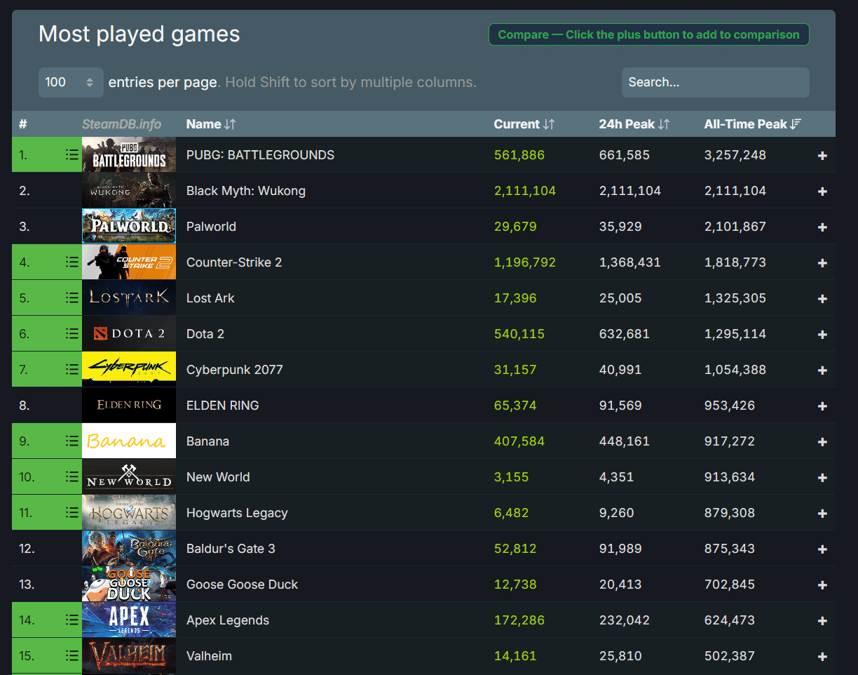Open the Cyberpunk 2077 game link

[x=234, y=370]
